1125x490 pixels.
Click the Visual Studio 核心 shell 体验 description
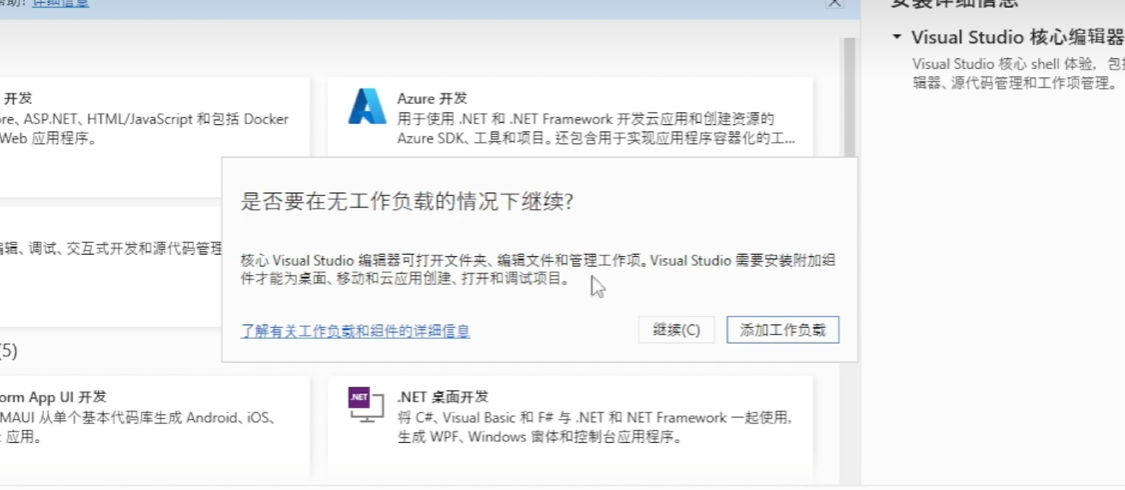(x=1018, y=73)
